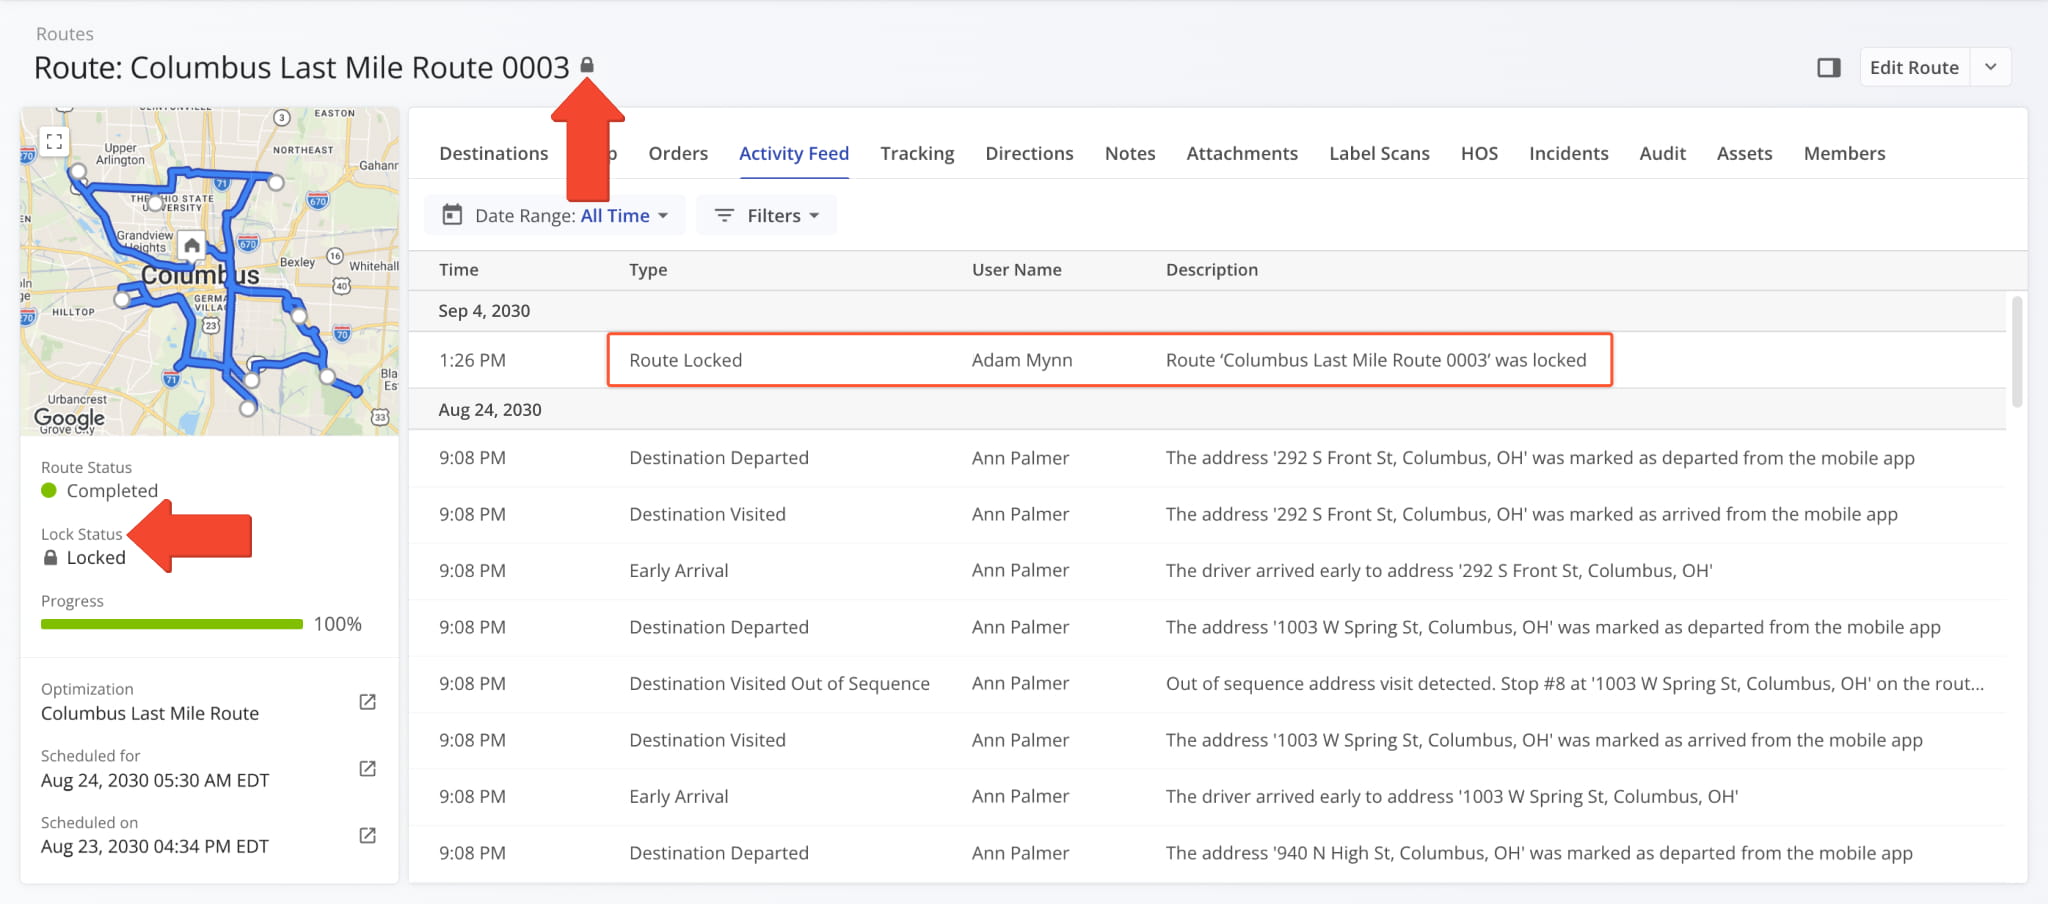2048x904 pixels.
Task: Open the Assets tab
Action: point(1744,153)
